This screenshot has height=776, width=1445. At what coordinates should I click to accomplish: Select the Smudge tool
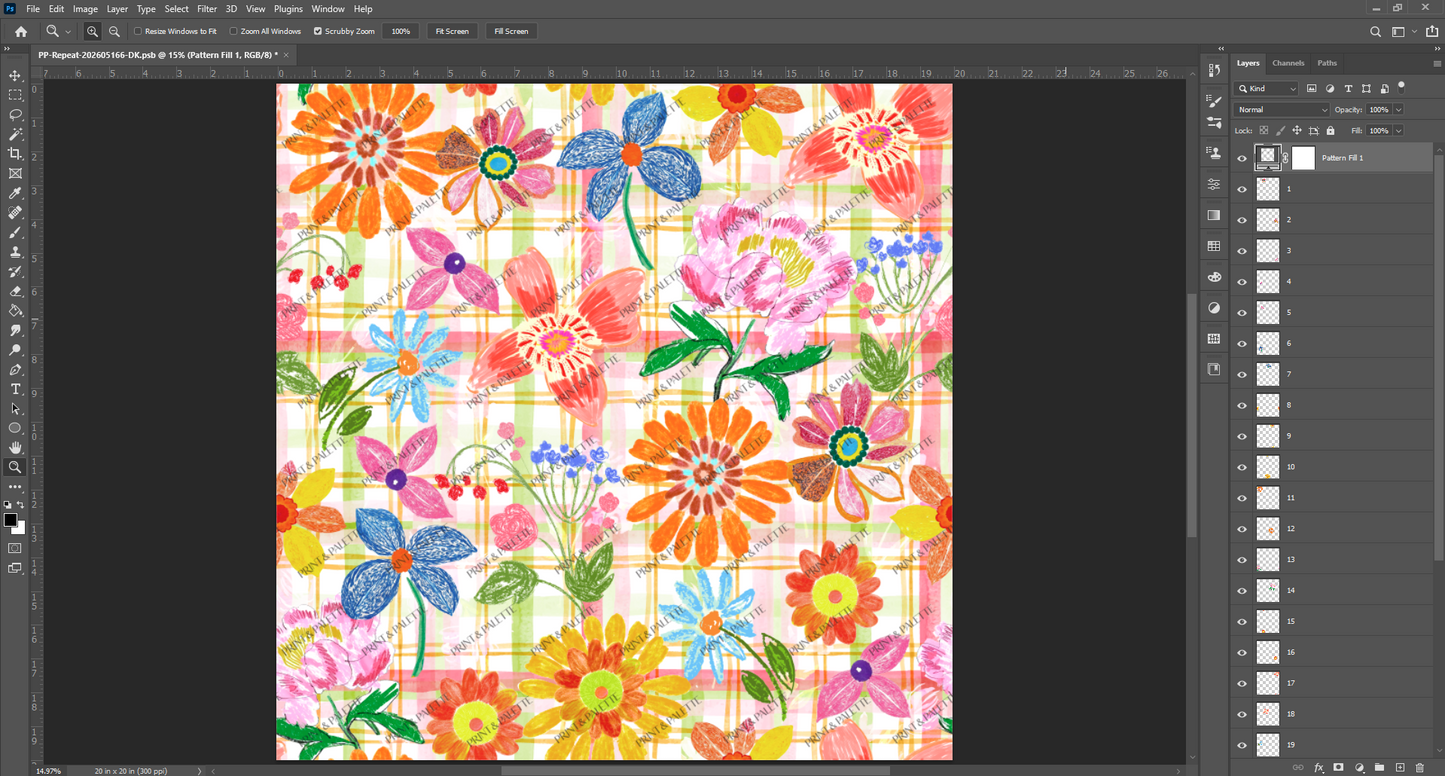(15, 330)
